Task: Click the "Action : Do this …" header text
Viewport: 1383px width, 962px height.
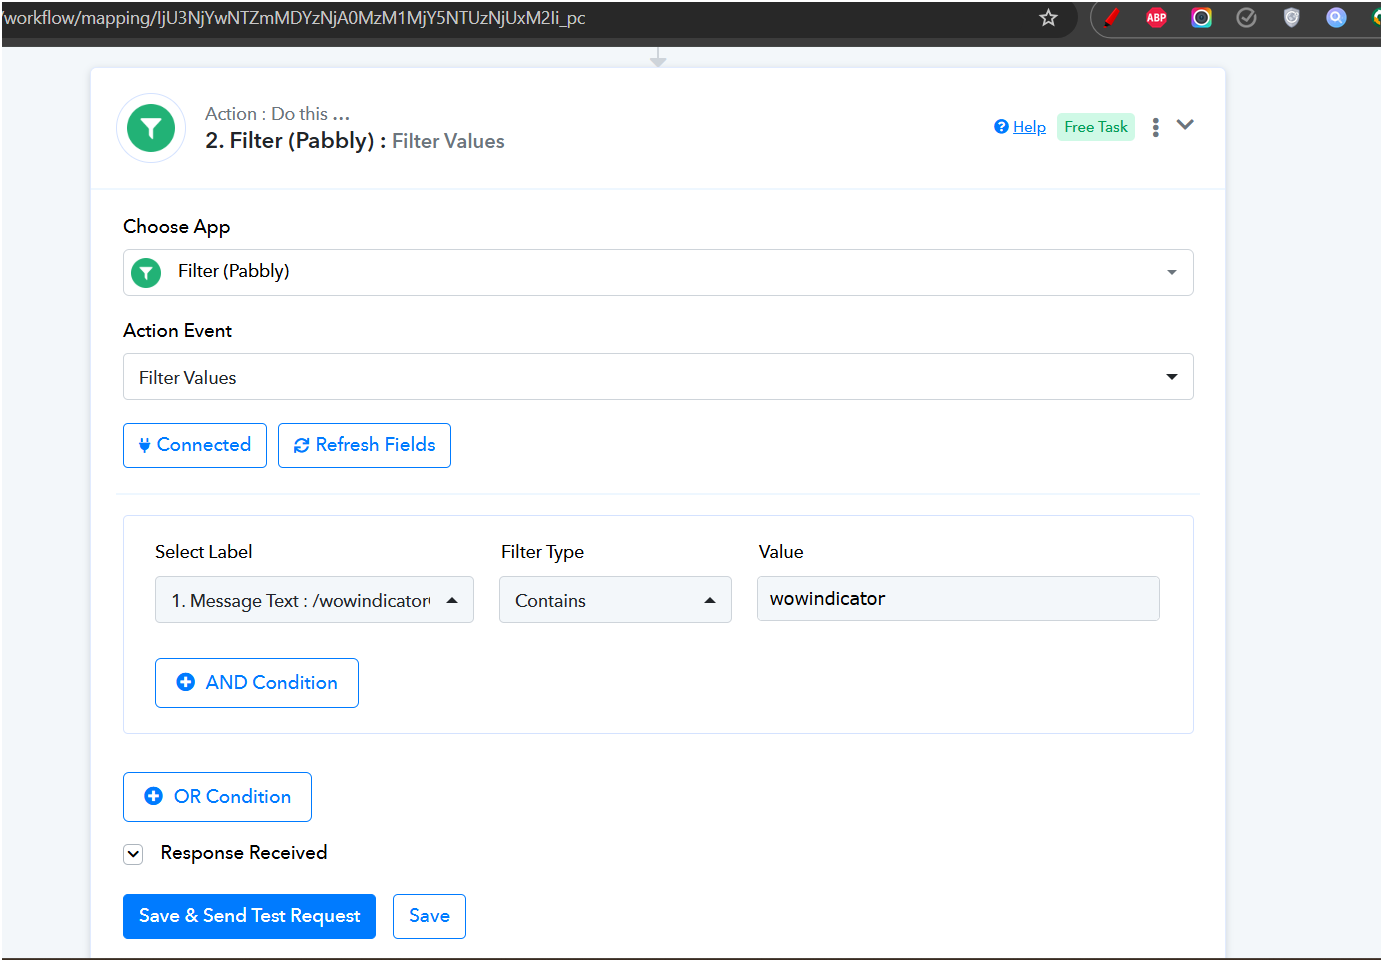Action: (x=277, y=114)
